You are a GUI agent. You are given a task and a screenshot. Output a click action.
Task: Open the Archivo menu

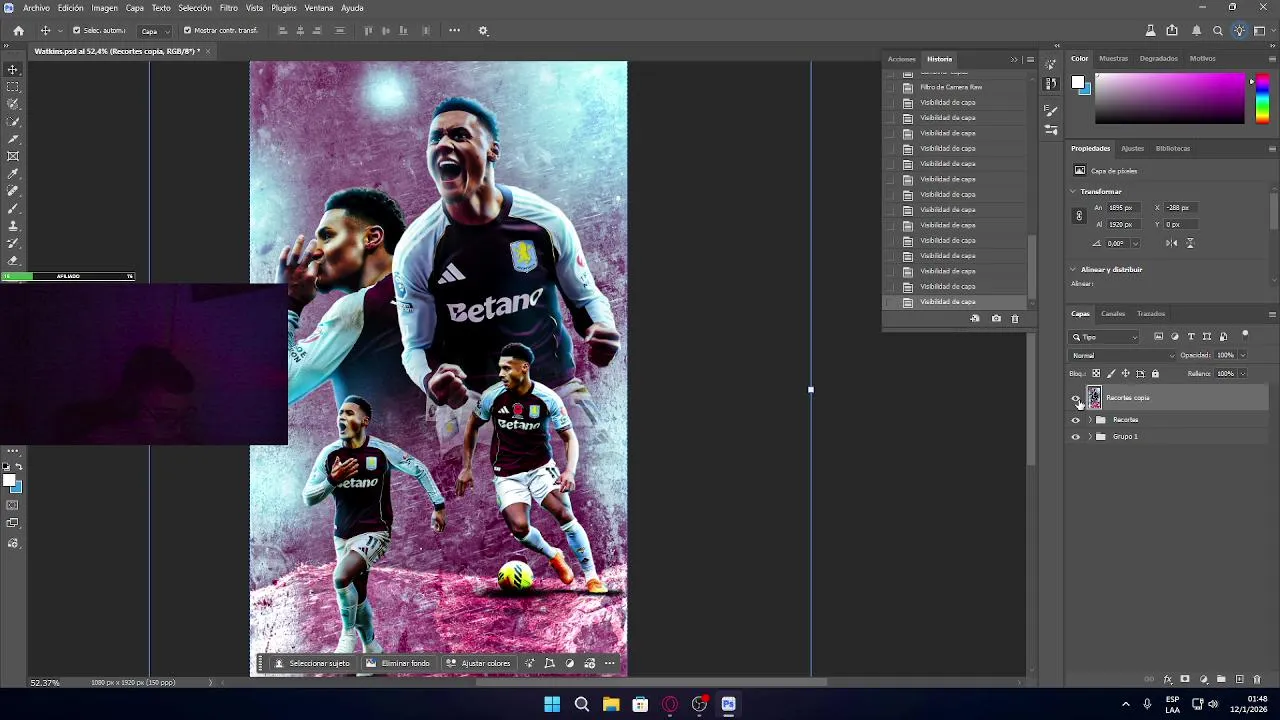coord(36,8)
